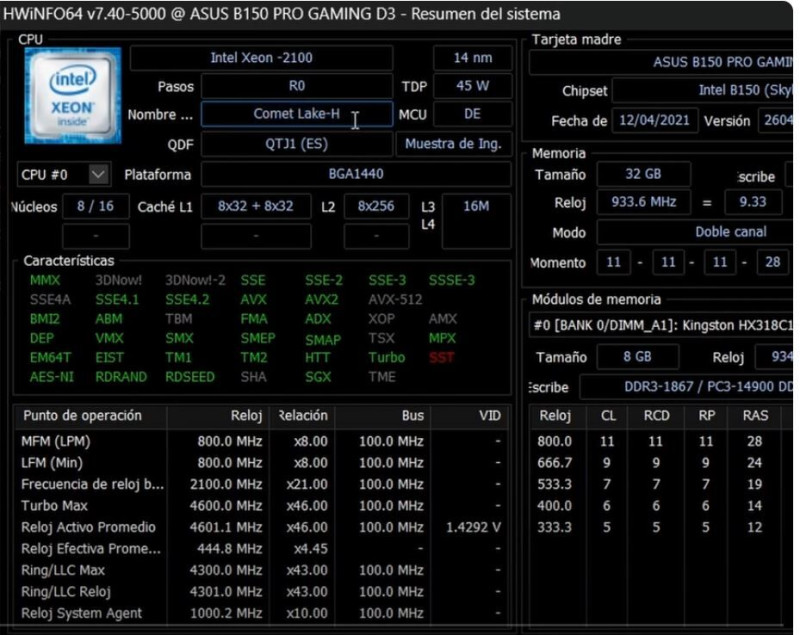The width and height of the screenshot is (800, 635).
Task: Select the Reloj System Agent row
Action: 261,613
